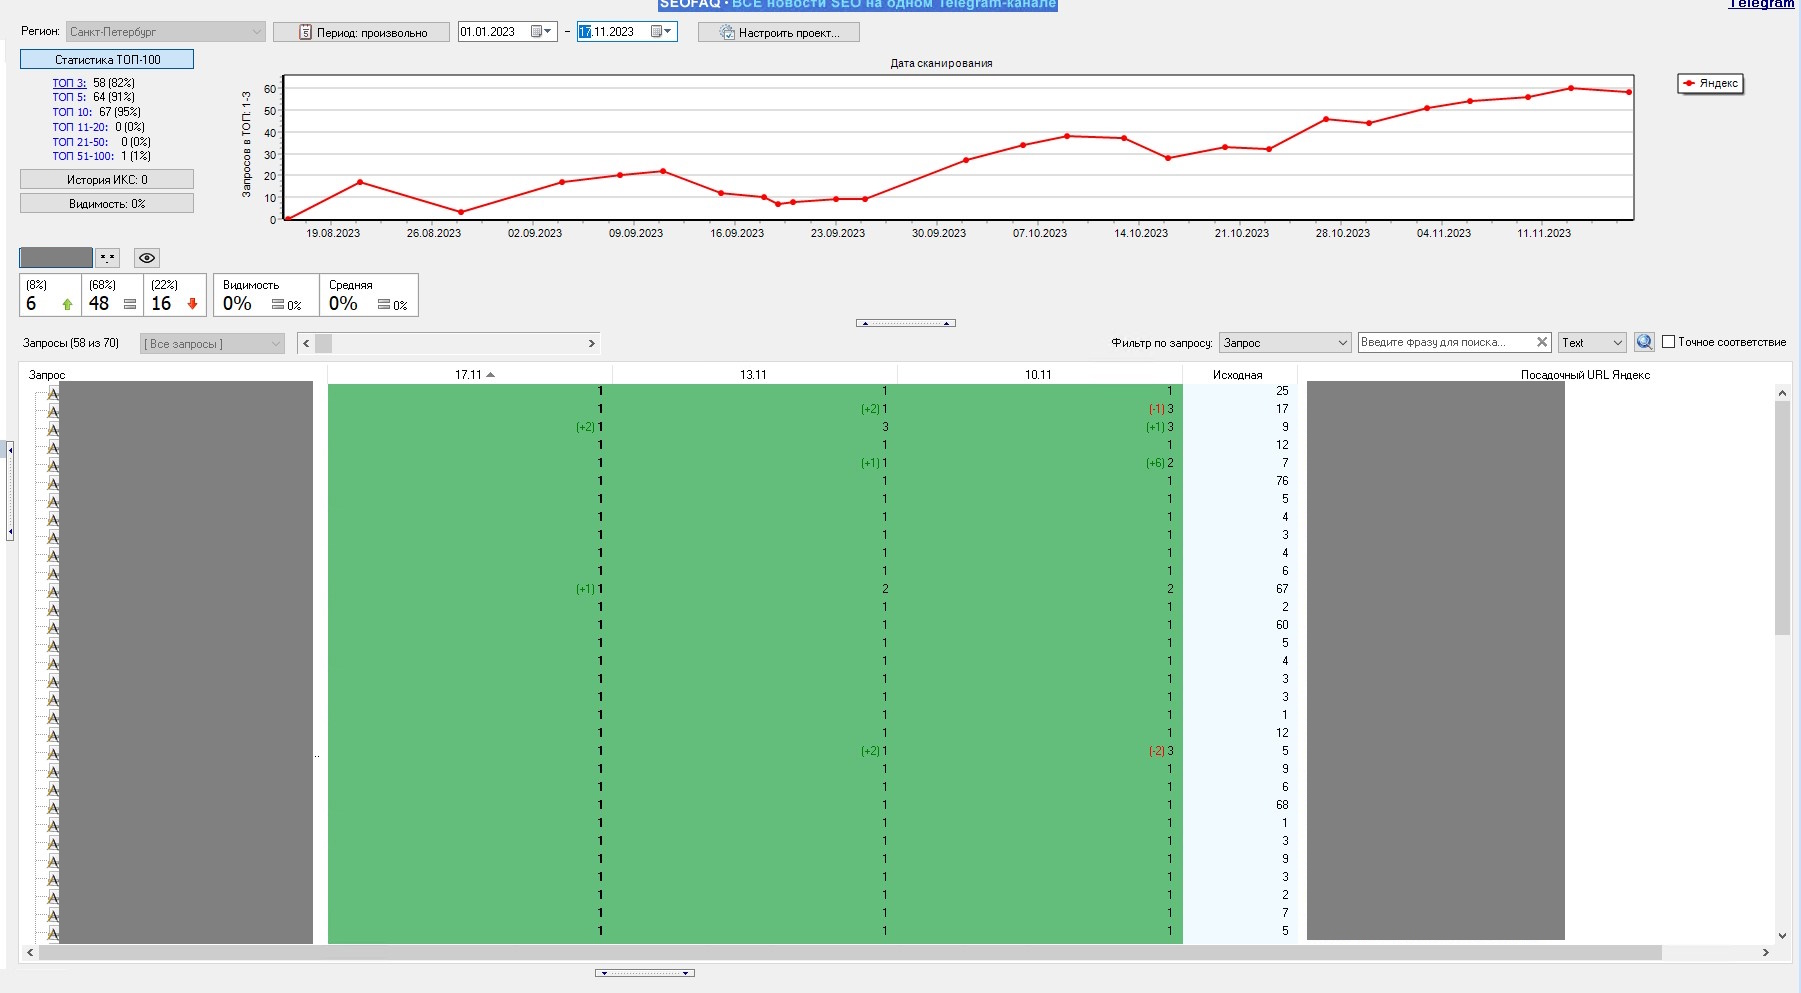Collapse the chart panel with the splitter arrow
Screen dimensions: 1801x993
tap(906, 323)
